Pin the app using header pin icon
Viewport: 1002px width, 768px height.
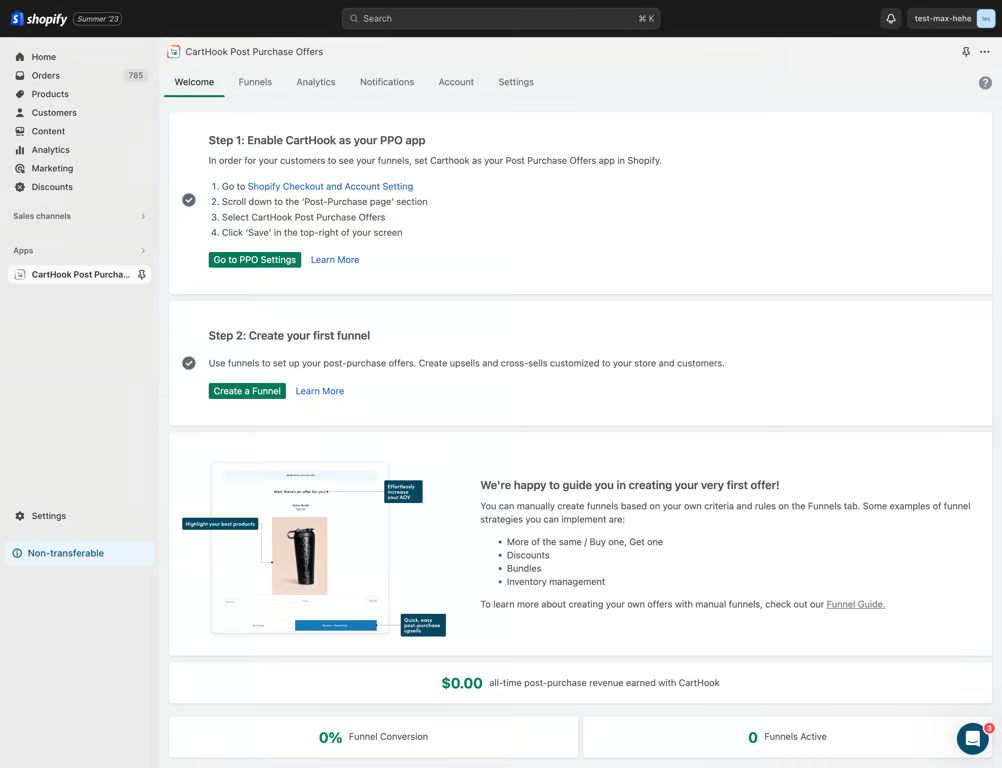(x=966, y=52)
